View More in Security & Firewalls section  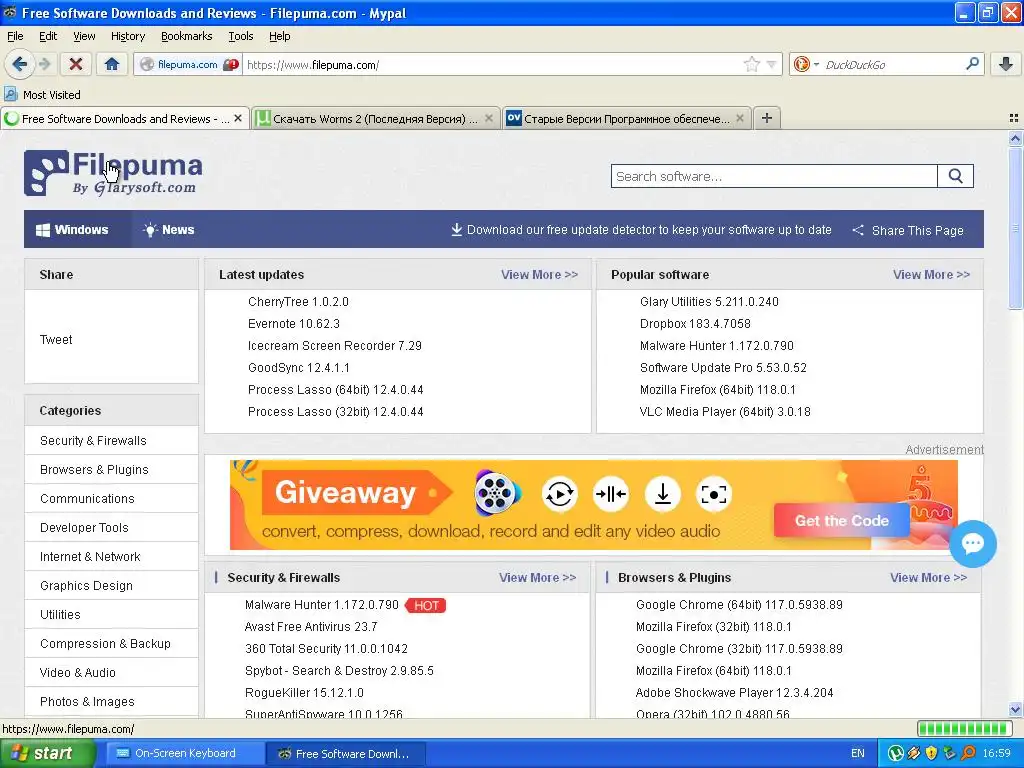pyautogui.click(x=537, y=578)
